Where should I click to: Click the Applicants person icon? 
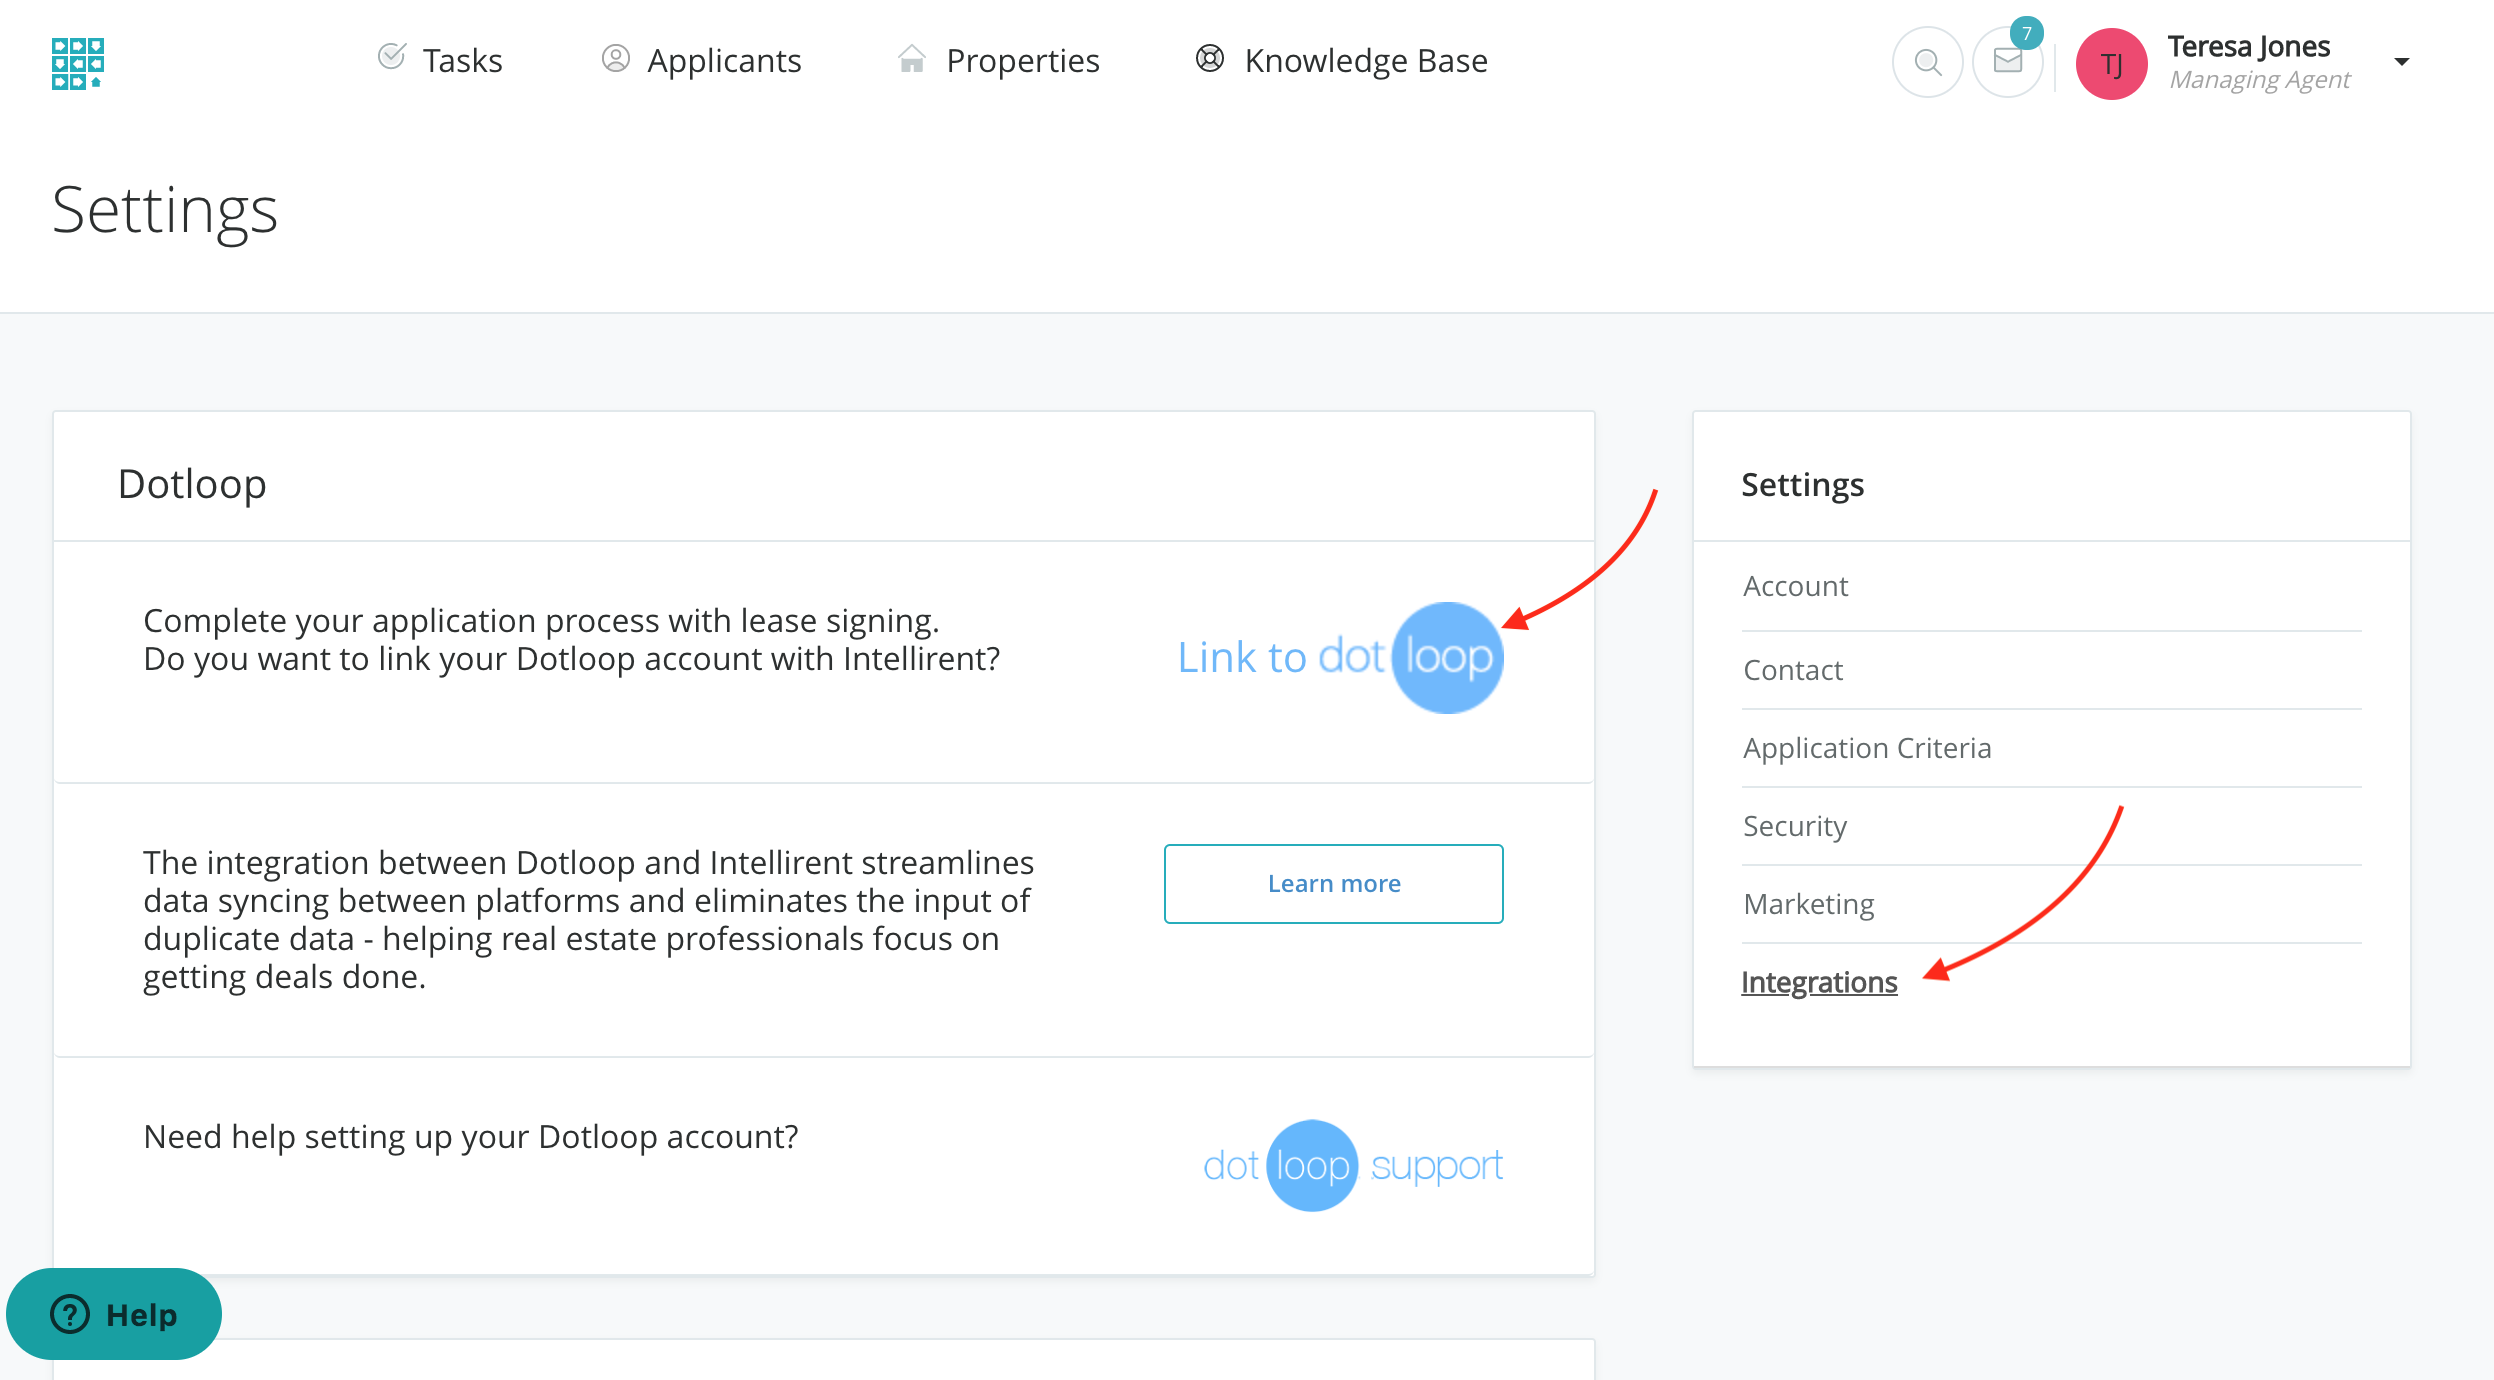[x=615, y=59]
